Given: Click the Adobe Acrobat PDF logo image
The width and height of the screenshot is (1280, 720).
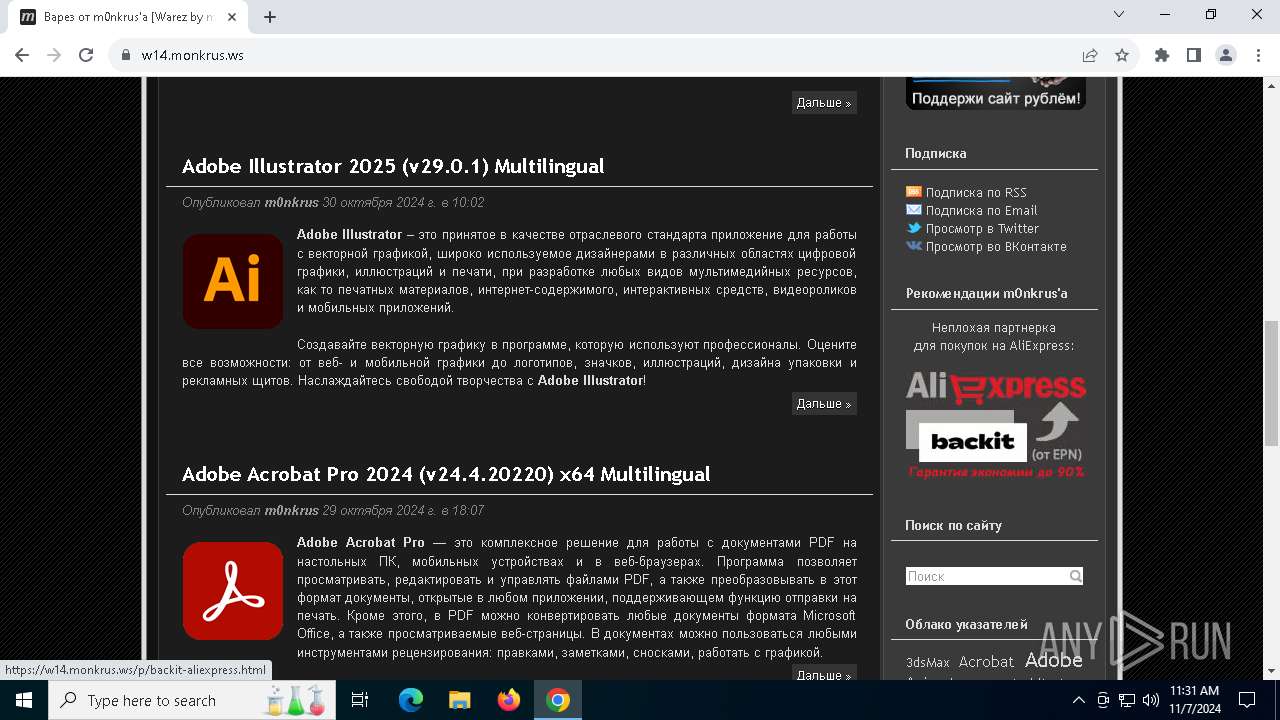Looking at the screenshot, I should click(x=233, y=590).
